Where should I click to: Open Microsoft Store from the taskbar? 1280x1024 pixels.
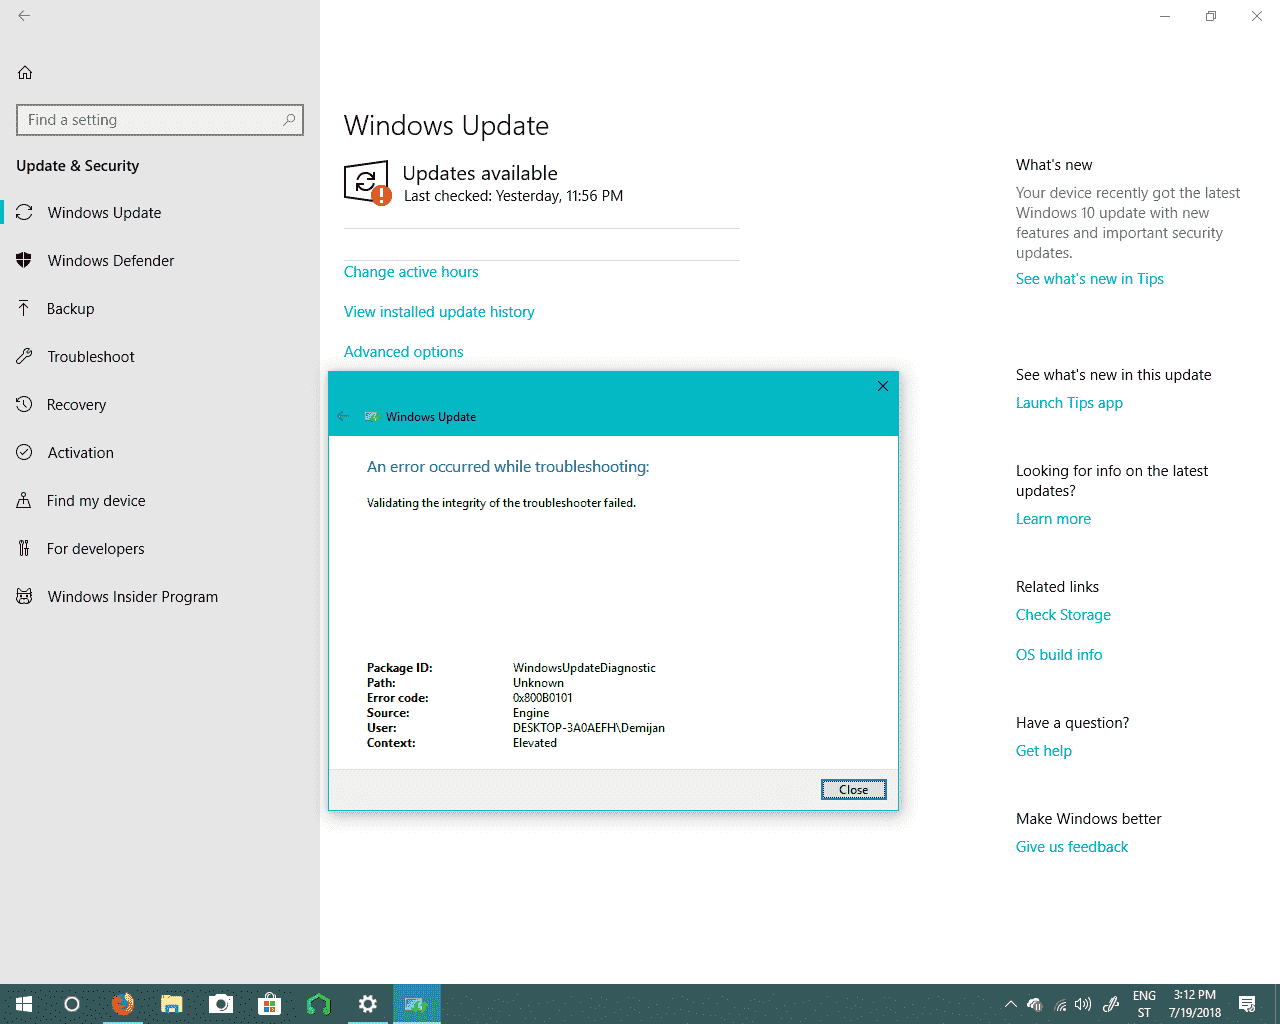[x=270, y=1004]
